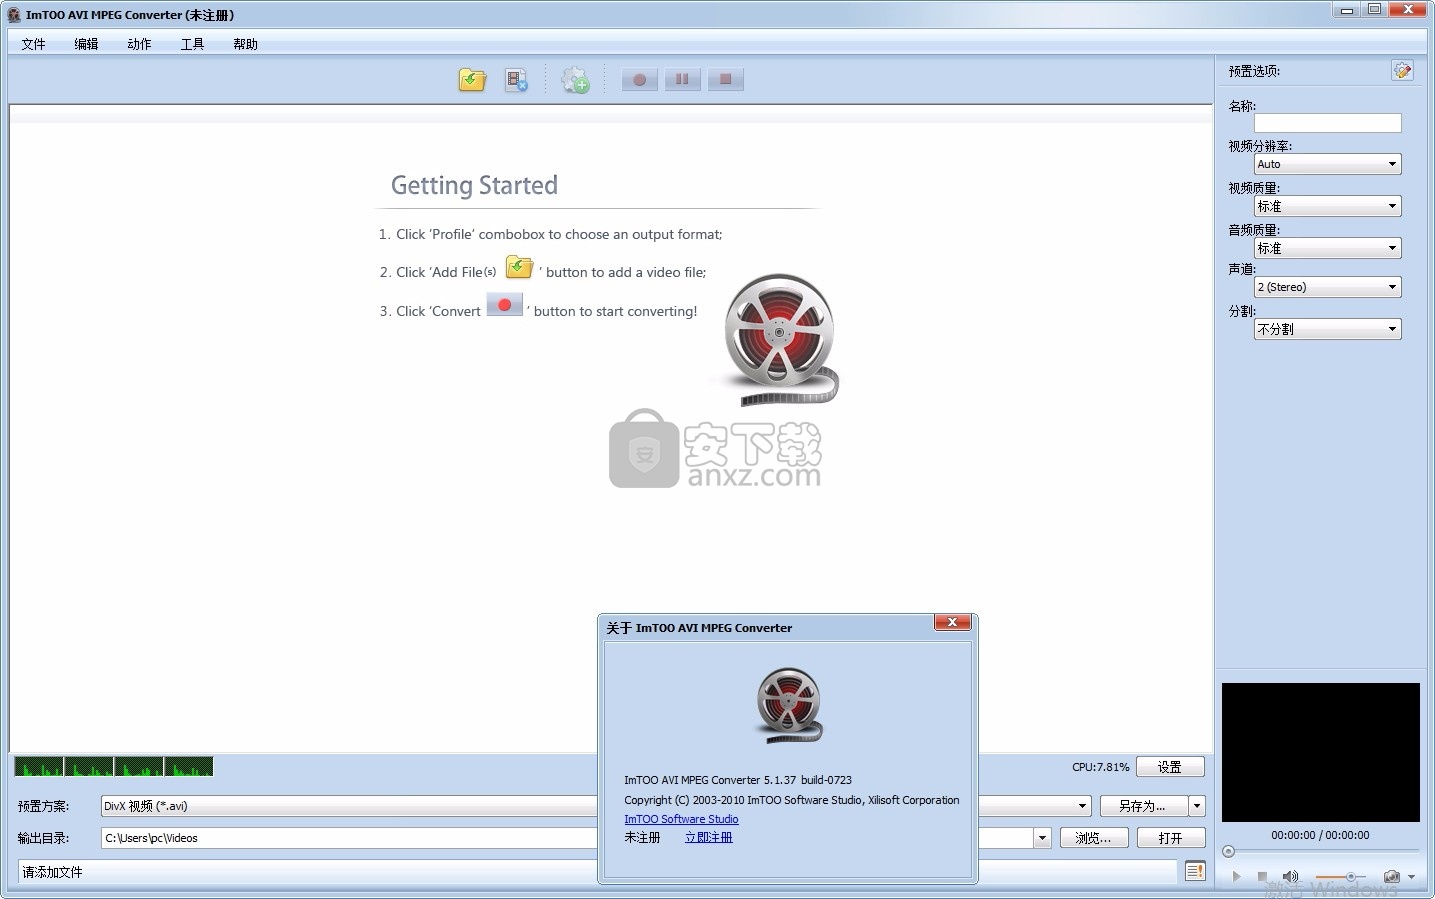Image resolution: width=1435 pixels, height=899 pixels.
Task: Click the 浏览... button
Action: coord(1093,838)
